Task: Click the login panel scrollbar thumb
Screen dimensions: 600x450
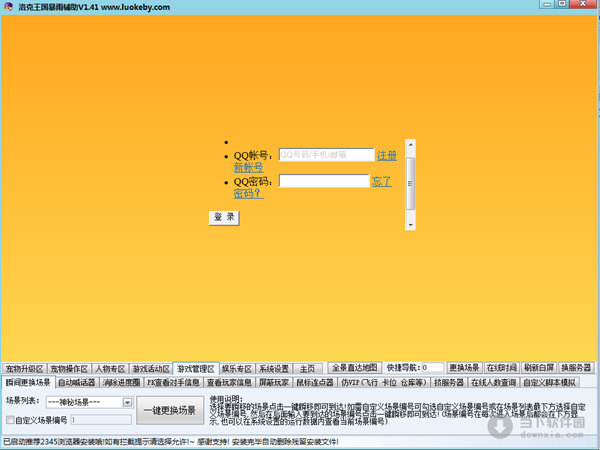Action: point(410,183)
